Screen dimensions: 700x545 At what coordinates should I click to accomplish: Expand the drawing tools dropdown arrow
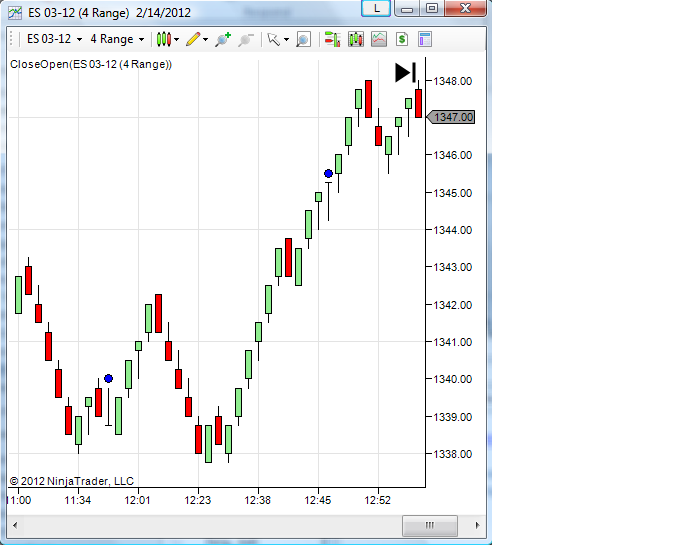[x=205, y=39]
